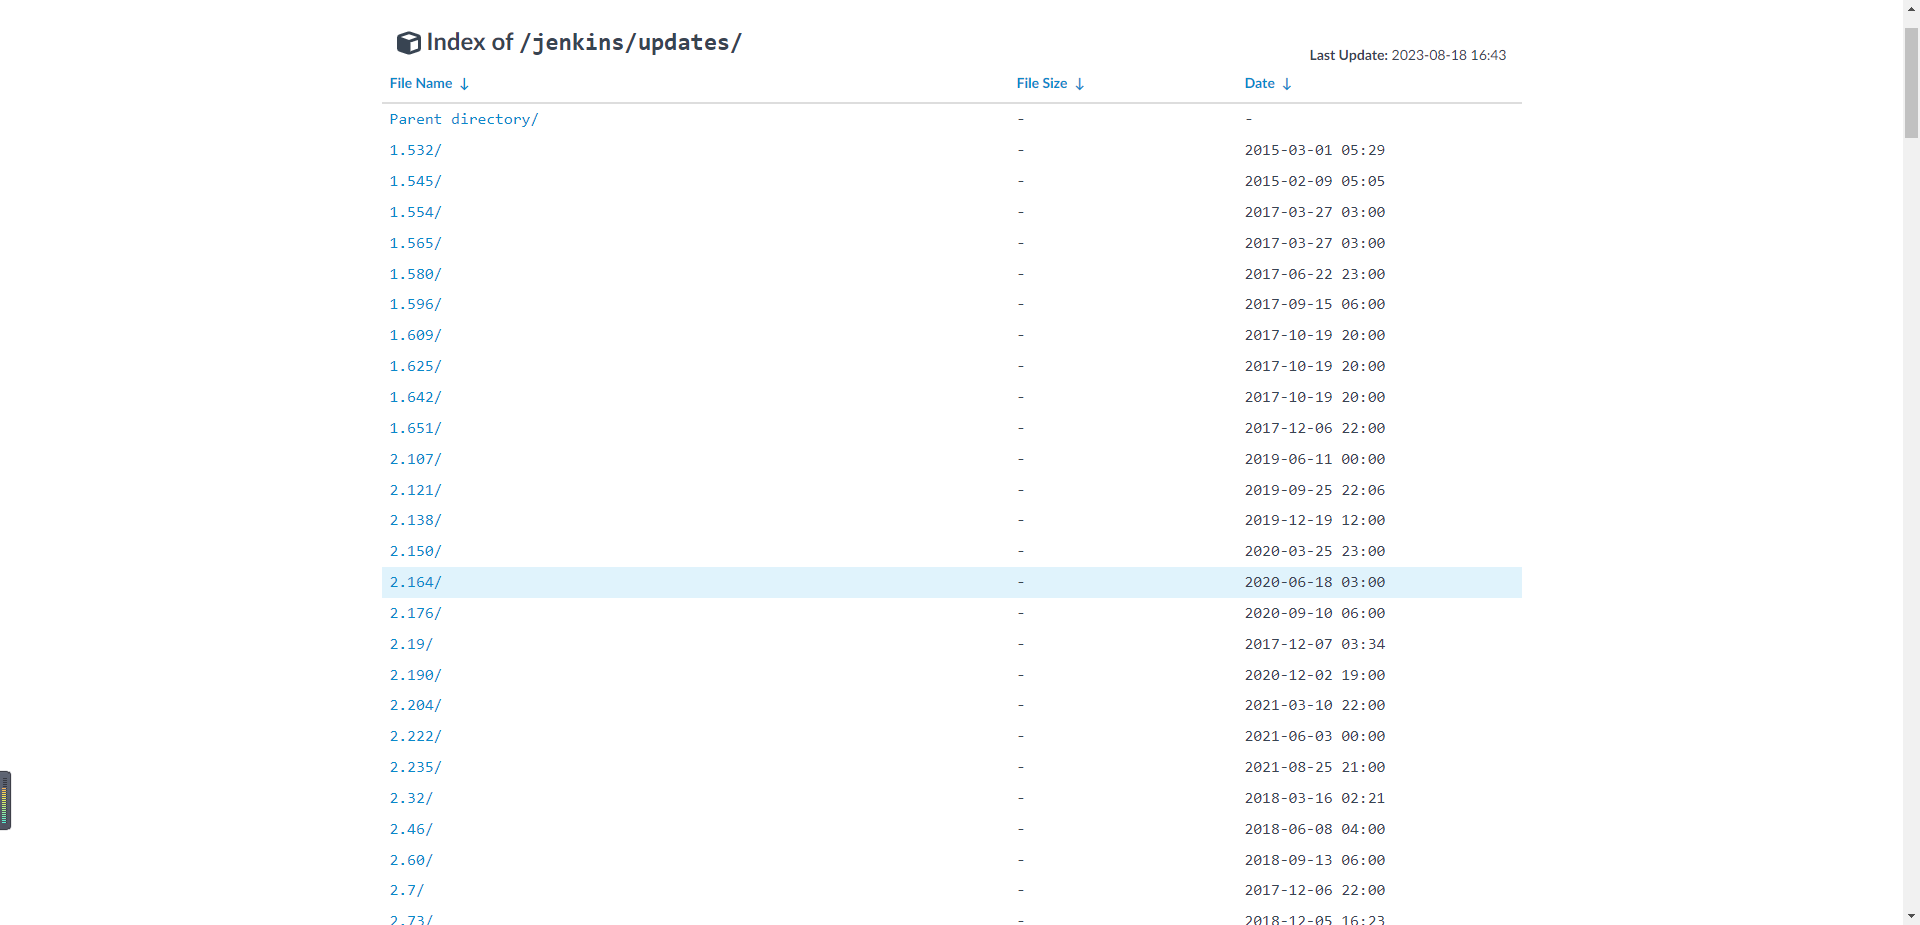Click the Date sort arrow icon

[1287, 84]
